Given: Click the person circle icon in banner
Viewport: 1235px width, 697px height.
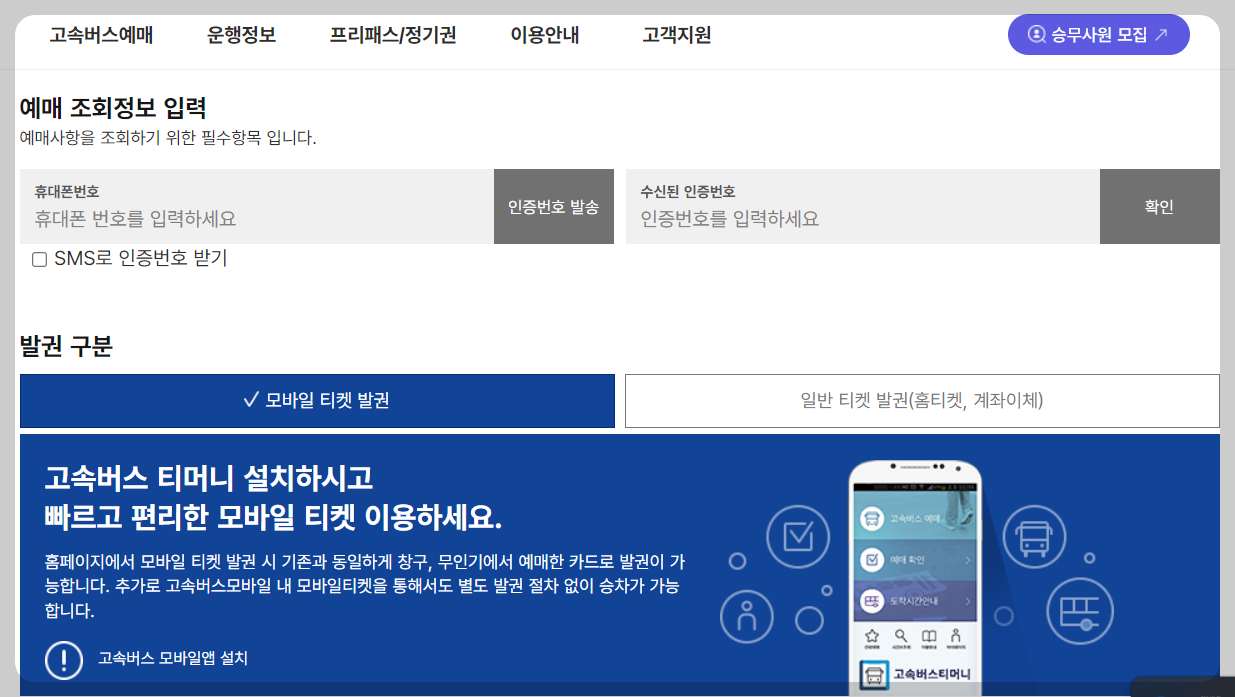Looking at the screenshot, I should coord(747,617).
